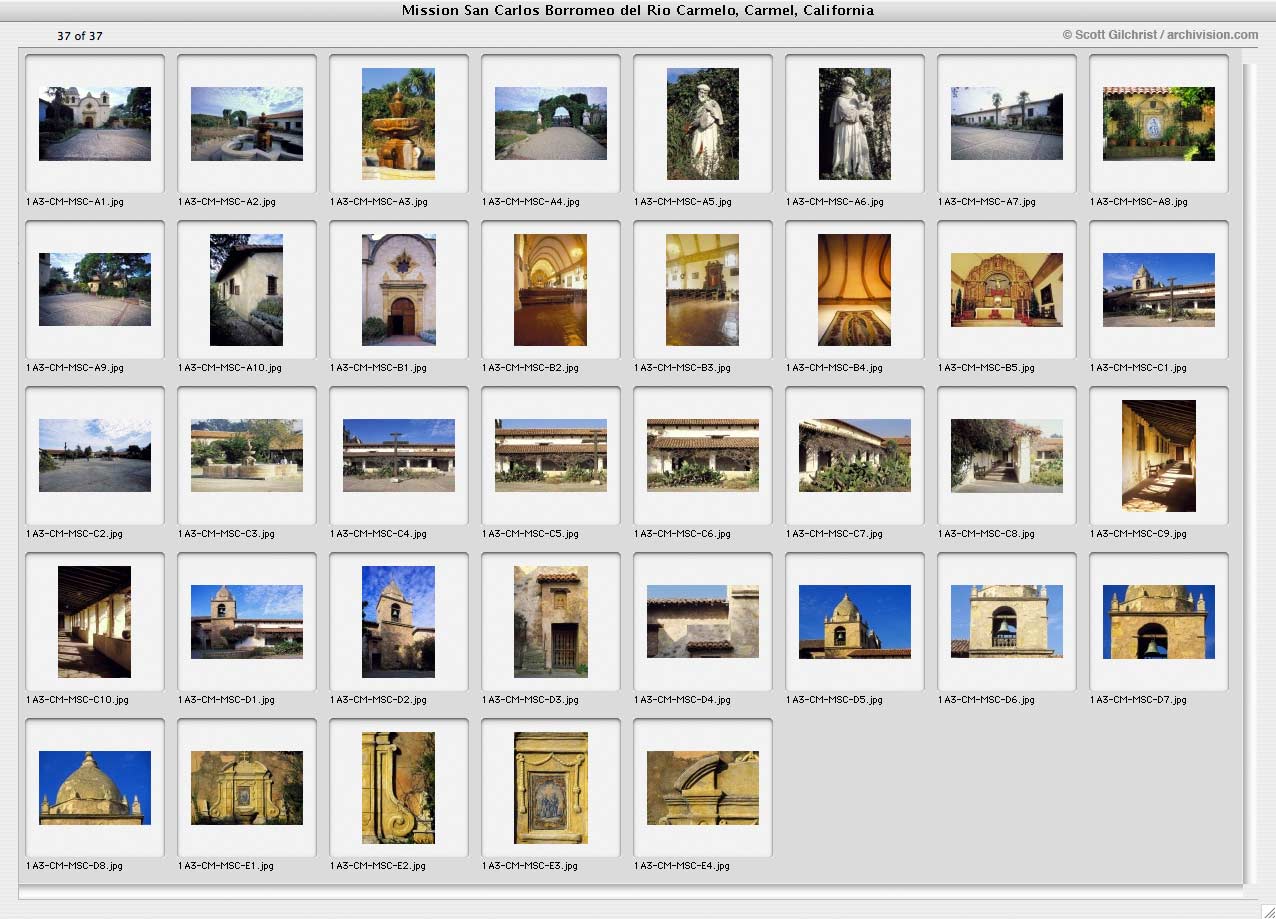Open the tree plaza thumbnail 1A3-CM-MSC-A9
This screenshot has width=1276, height=919.
point(95,290)
